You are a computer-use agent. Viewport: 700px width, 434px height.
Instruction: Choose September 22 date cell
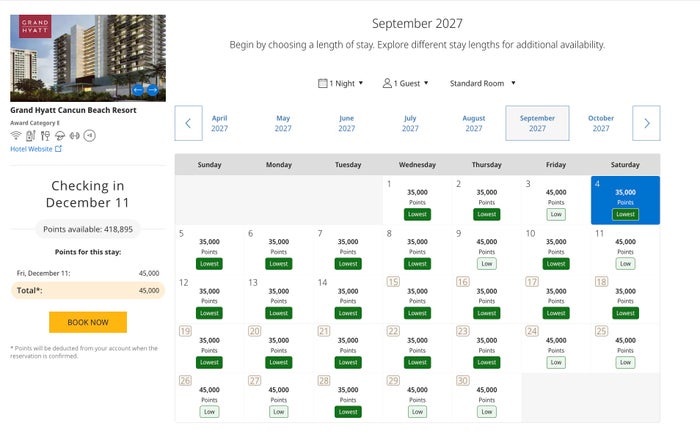point(417,348)
